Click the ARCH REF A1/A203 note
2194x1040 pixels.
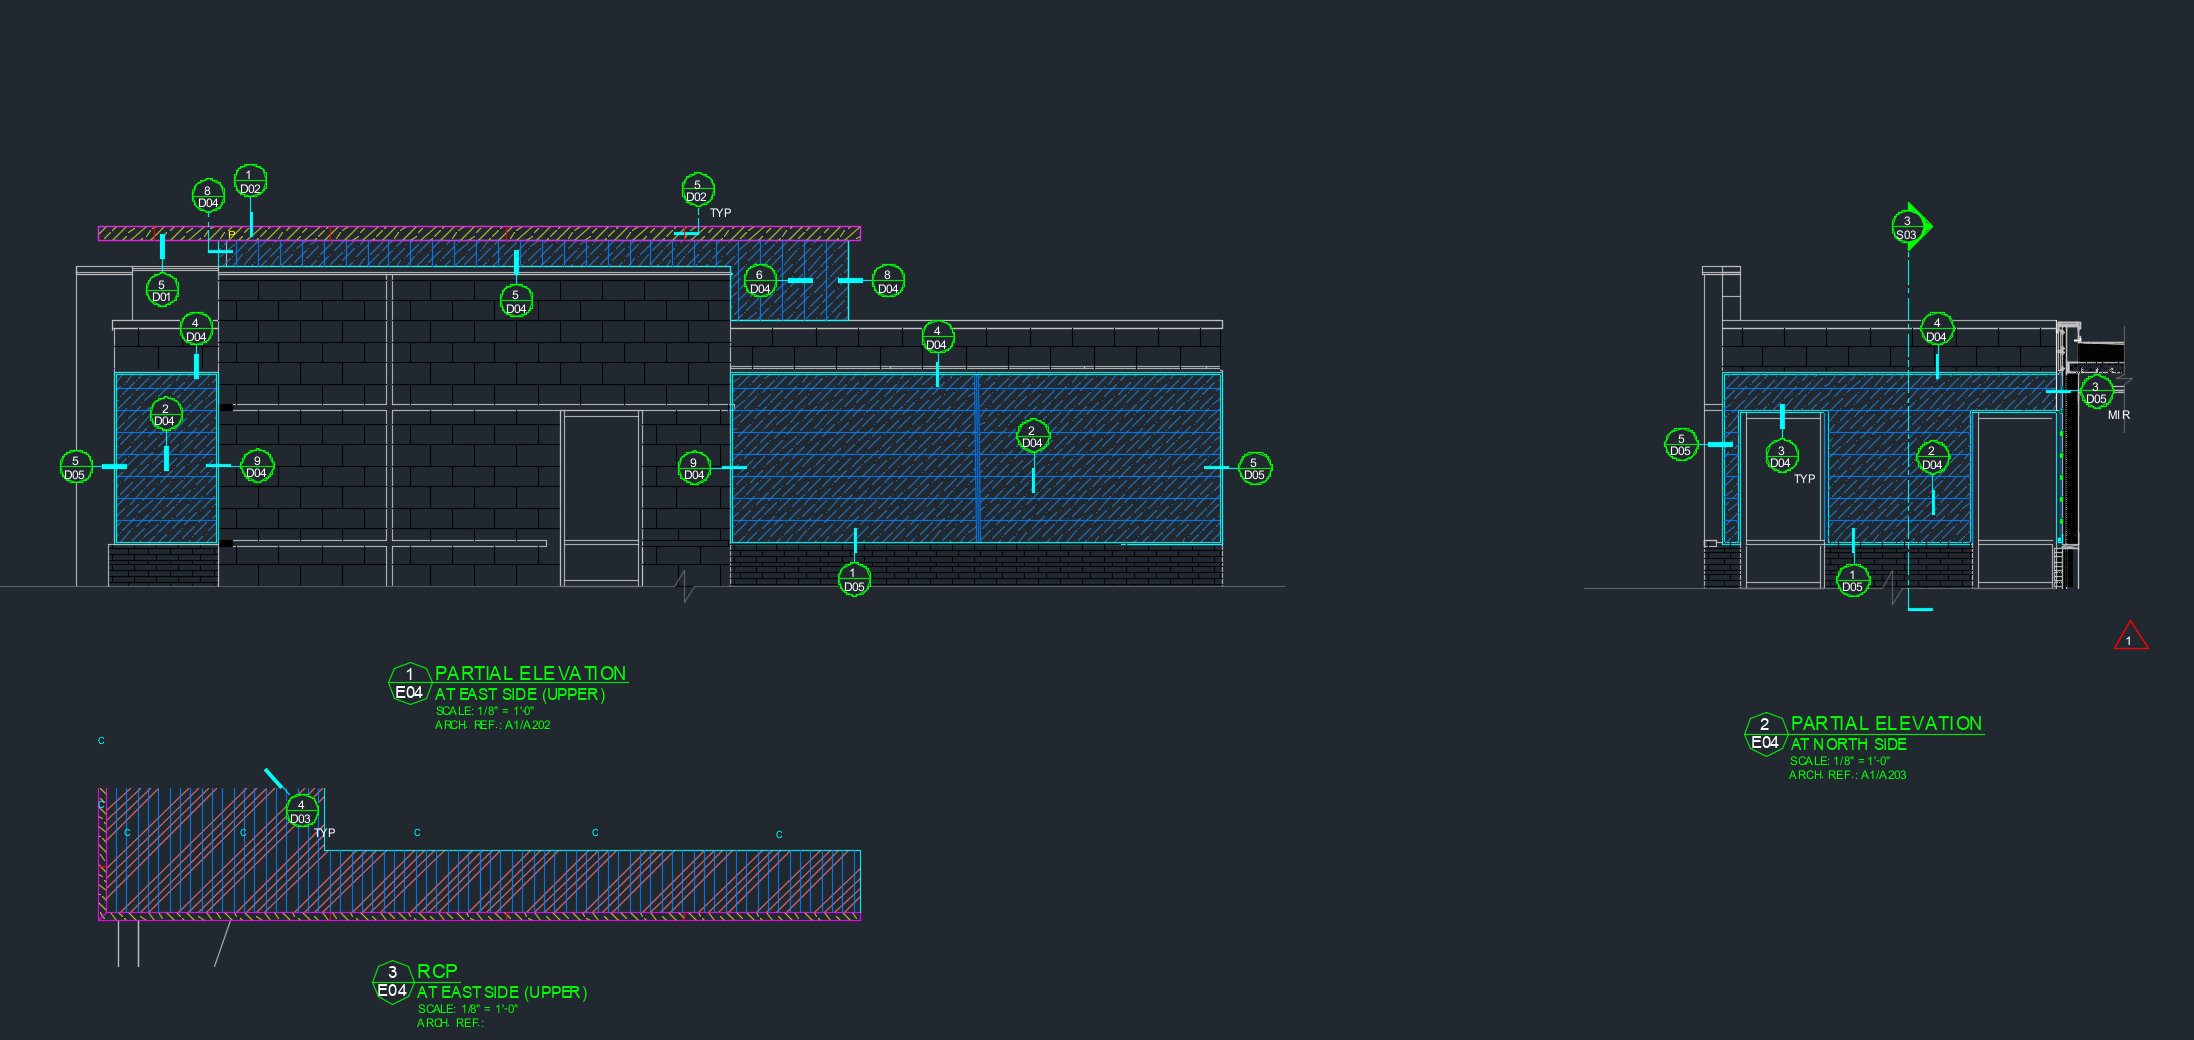click(x=1847, y=775)
